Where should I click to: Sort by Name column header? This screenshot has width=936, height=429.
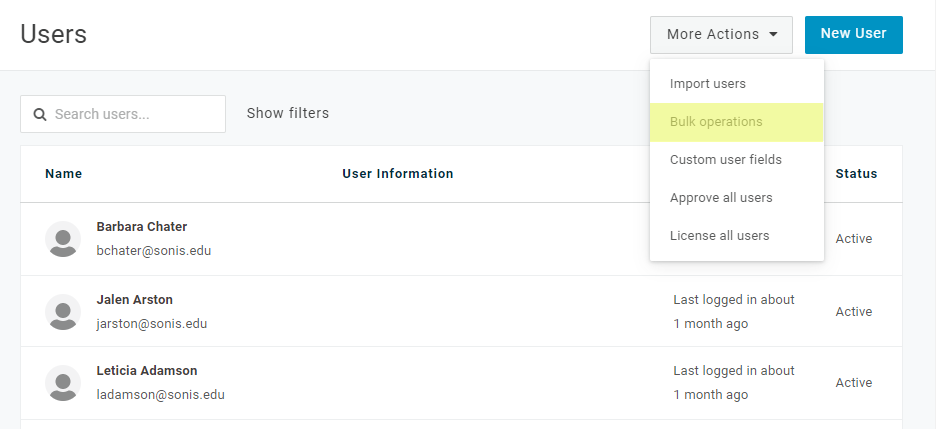64,174
